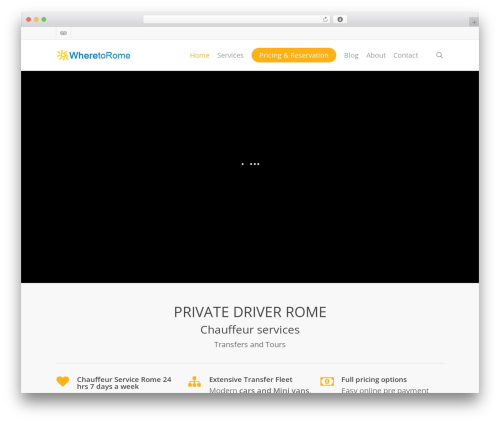Click the Chauffeur services subheading
Viewport: 500px width, 423px height.
(x=250, y=330)
